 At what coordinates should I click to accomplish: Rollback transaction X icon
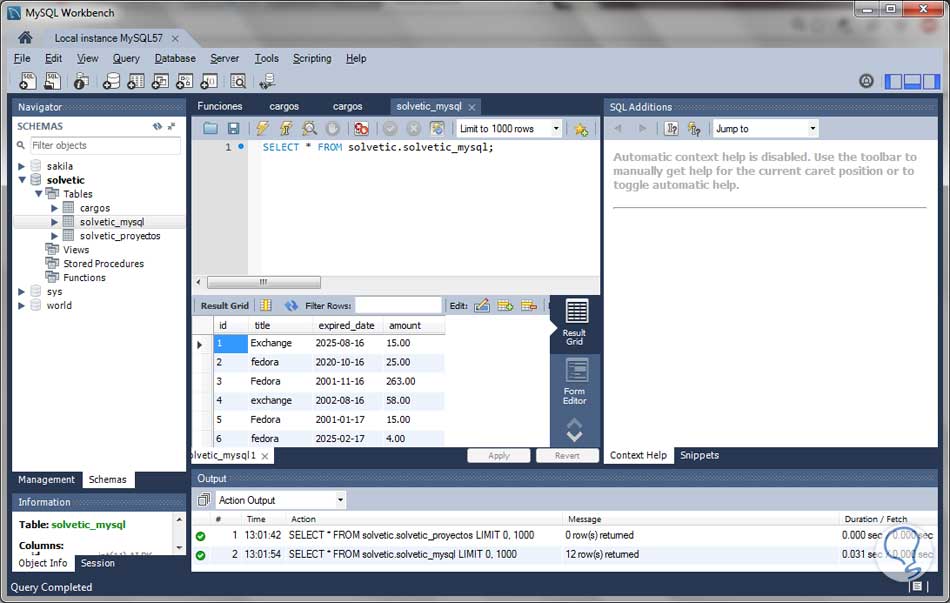point(413,128)
